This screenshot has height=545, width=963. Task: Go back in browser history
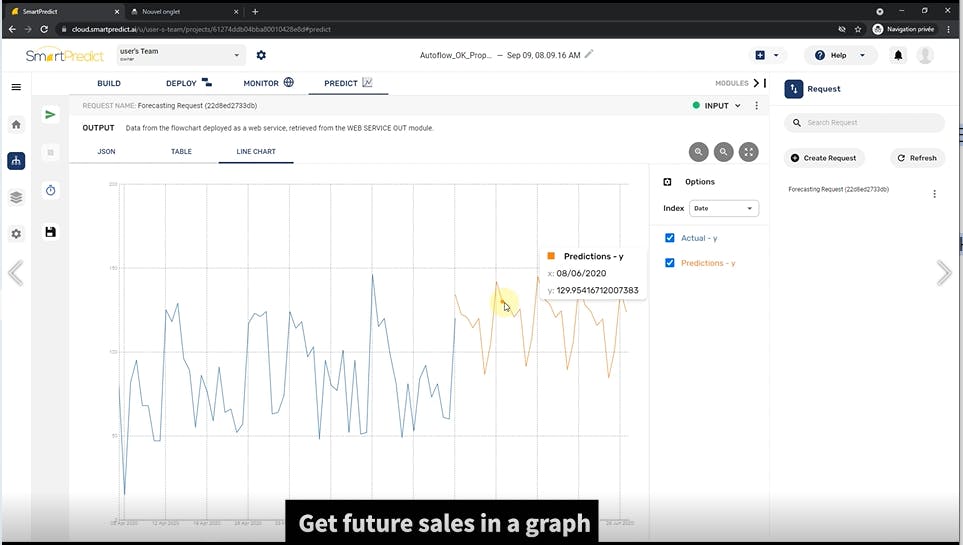[x=12, y=29]
